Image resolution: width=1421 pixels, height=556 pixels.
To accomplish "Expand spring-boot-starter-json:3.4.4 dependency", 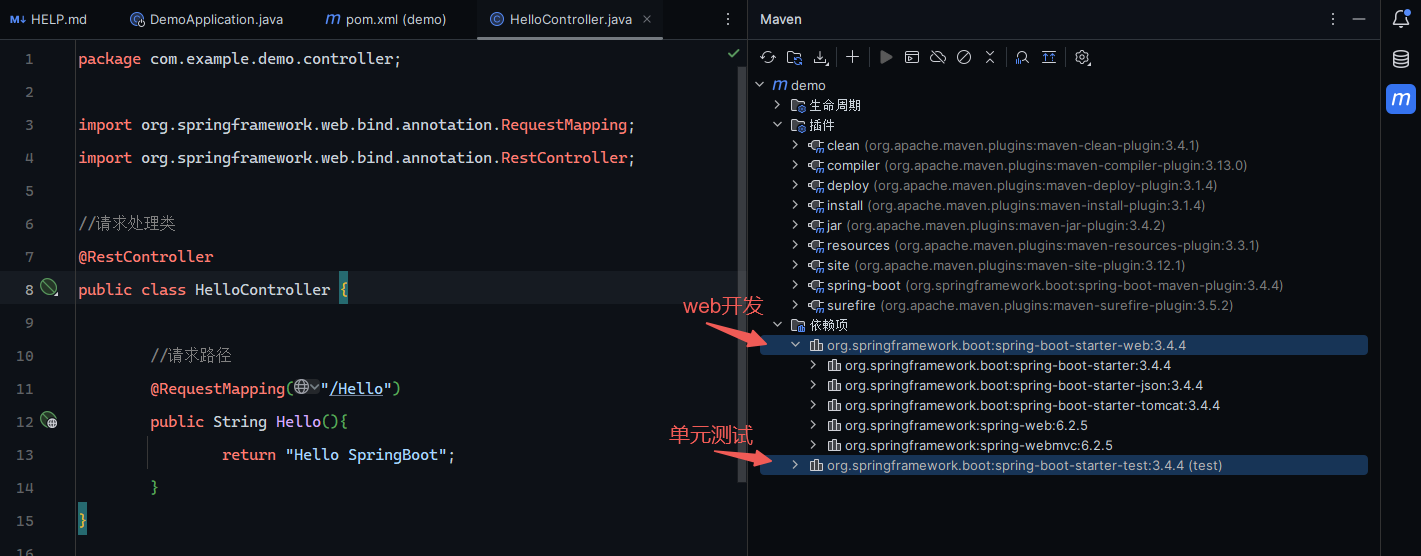I will click(x=814, y=385).
